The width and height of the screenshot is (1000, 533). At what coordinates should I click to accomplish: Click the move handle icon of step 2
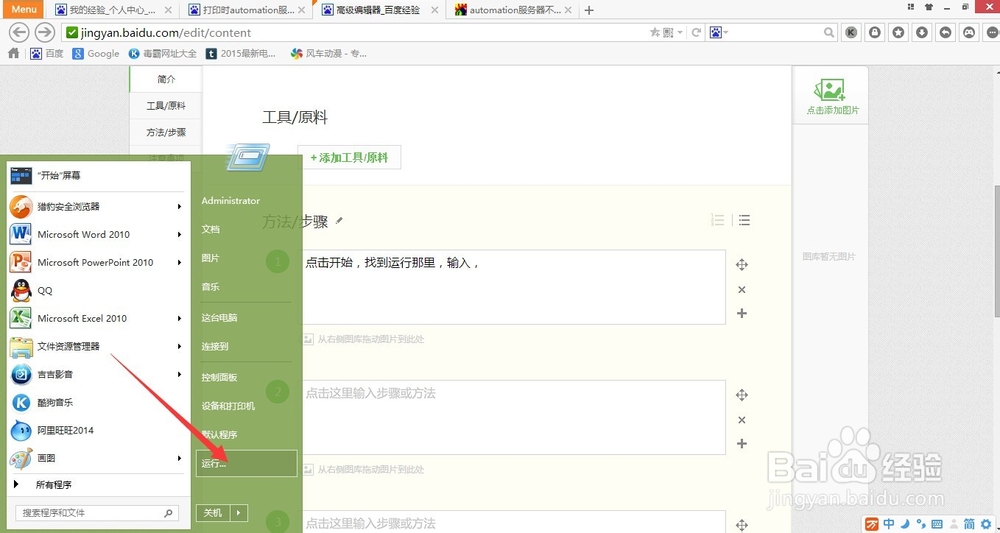point(742,395)
